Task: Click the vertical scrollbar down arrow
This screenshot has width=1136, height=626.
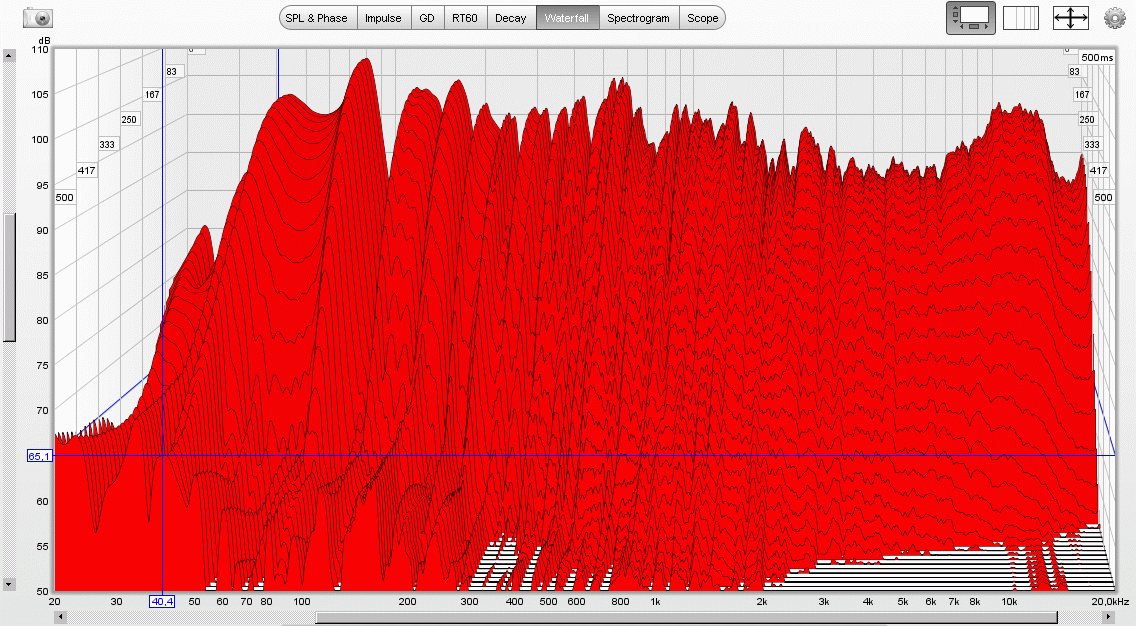Action: [9, 583]
